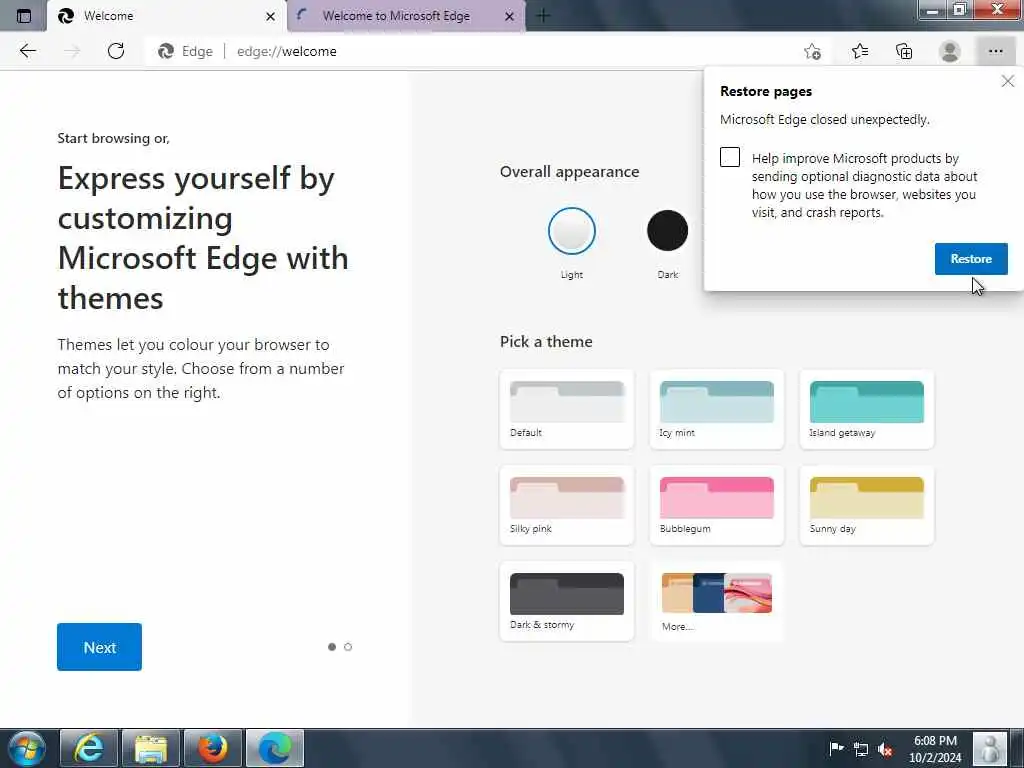
Task: Add this page to favorites star icon
Action: [812, 51]
